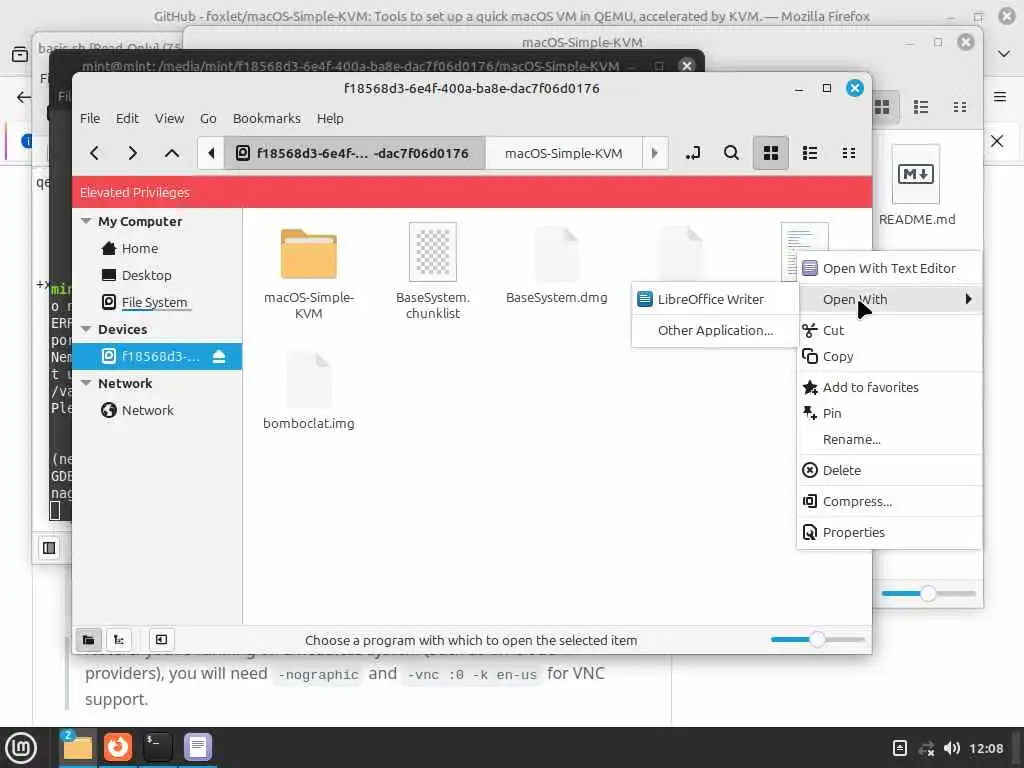Select Delete in the context menu
Screen dimensions: 1024x768
(889, 470)
